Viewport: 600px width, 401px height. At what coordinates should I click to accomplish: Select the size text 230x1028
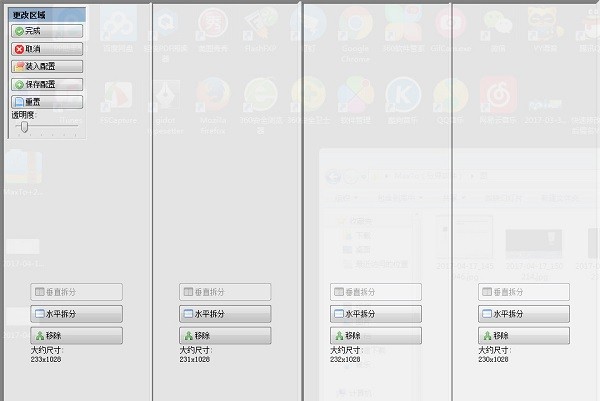pyautogui.click(x=493, y=359)
